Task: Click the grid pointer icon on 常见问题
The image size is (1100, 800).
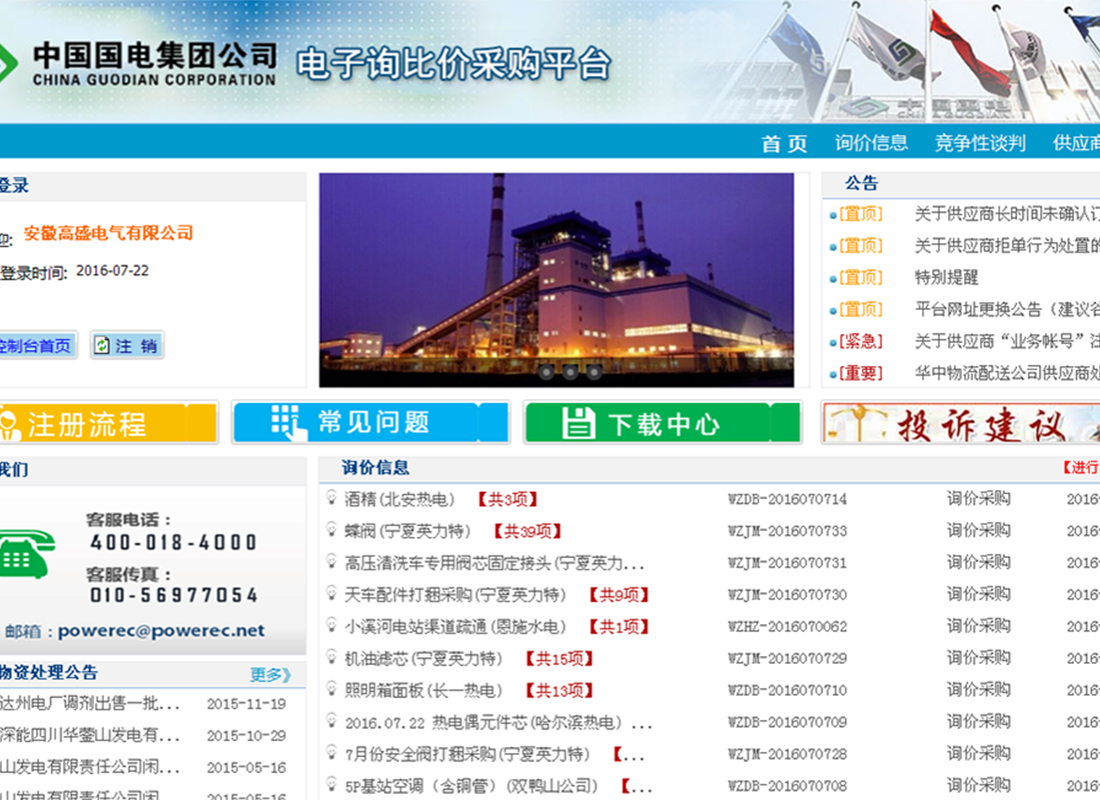Action: 289,422
